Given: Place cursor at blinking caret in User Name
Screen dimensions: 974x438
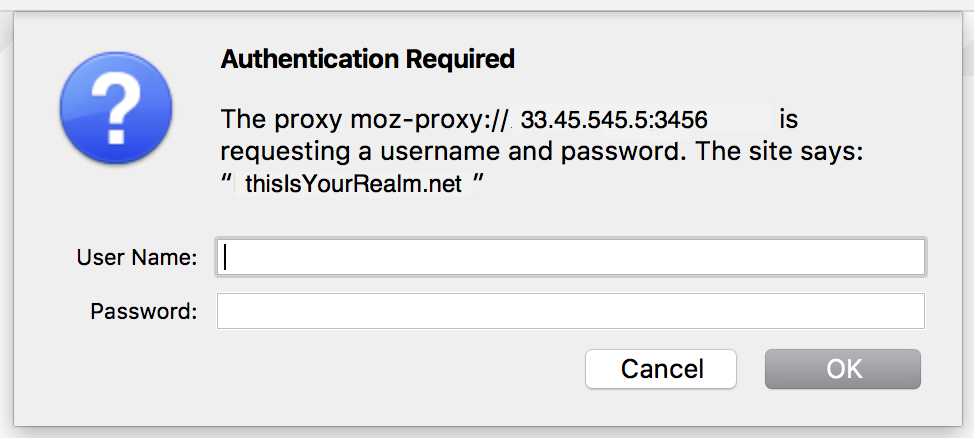Looking at the screenshot, I should 225,257.
